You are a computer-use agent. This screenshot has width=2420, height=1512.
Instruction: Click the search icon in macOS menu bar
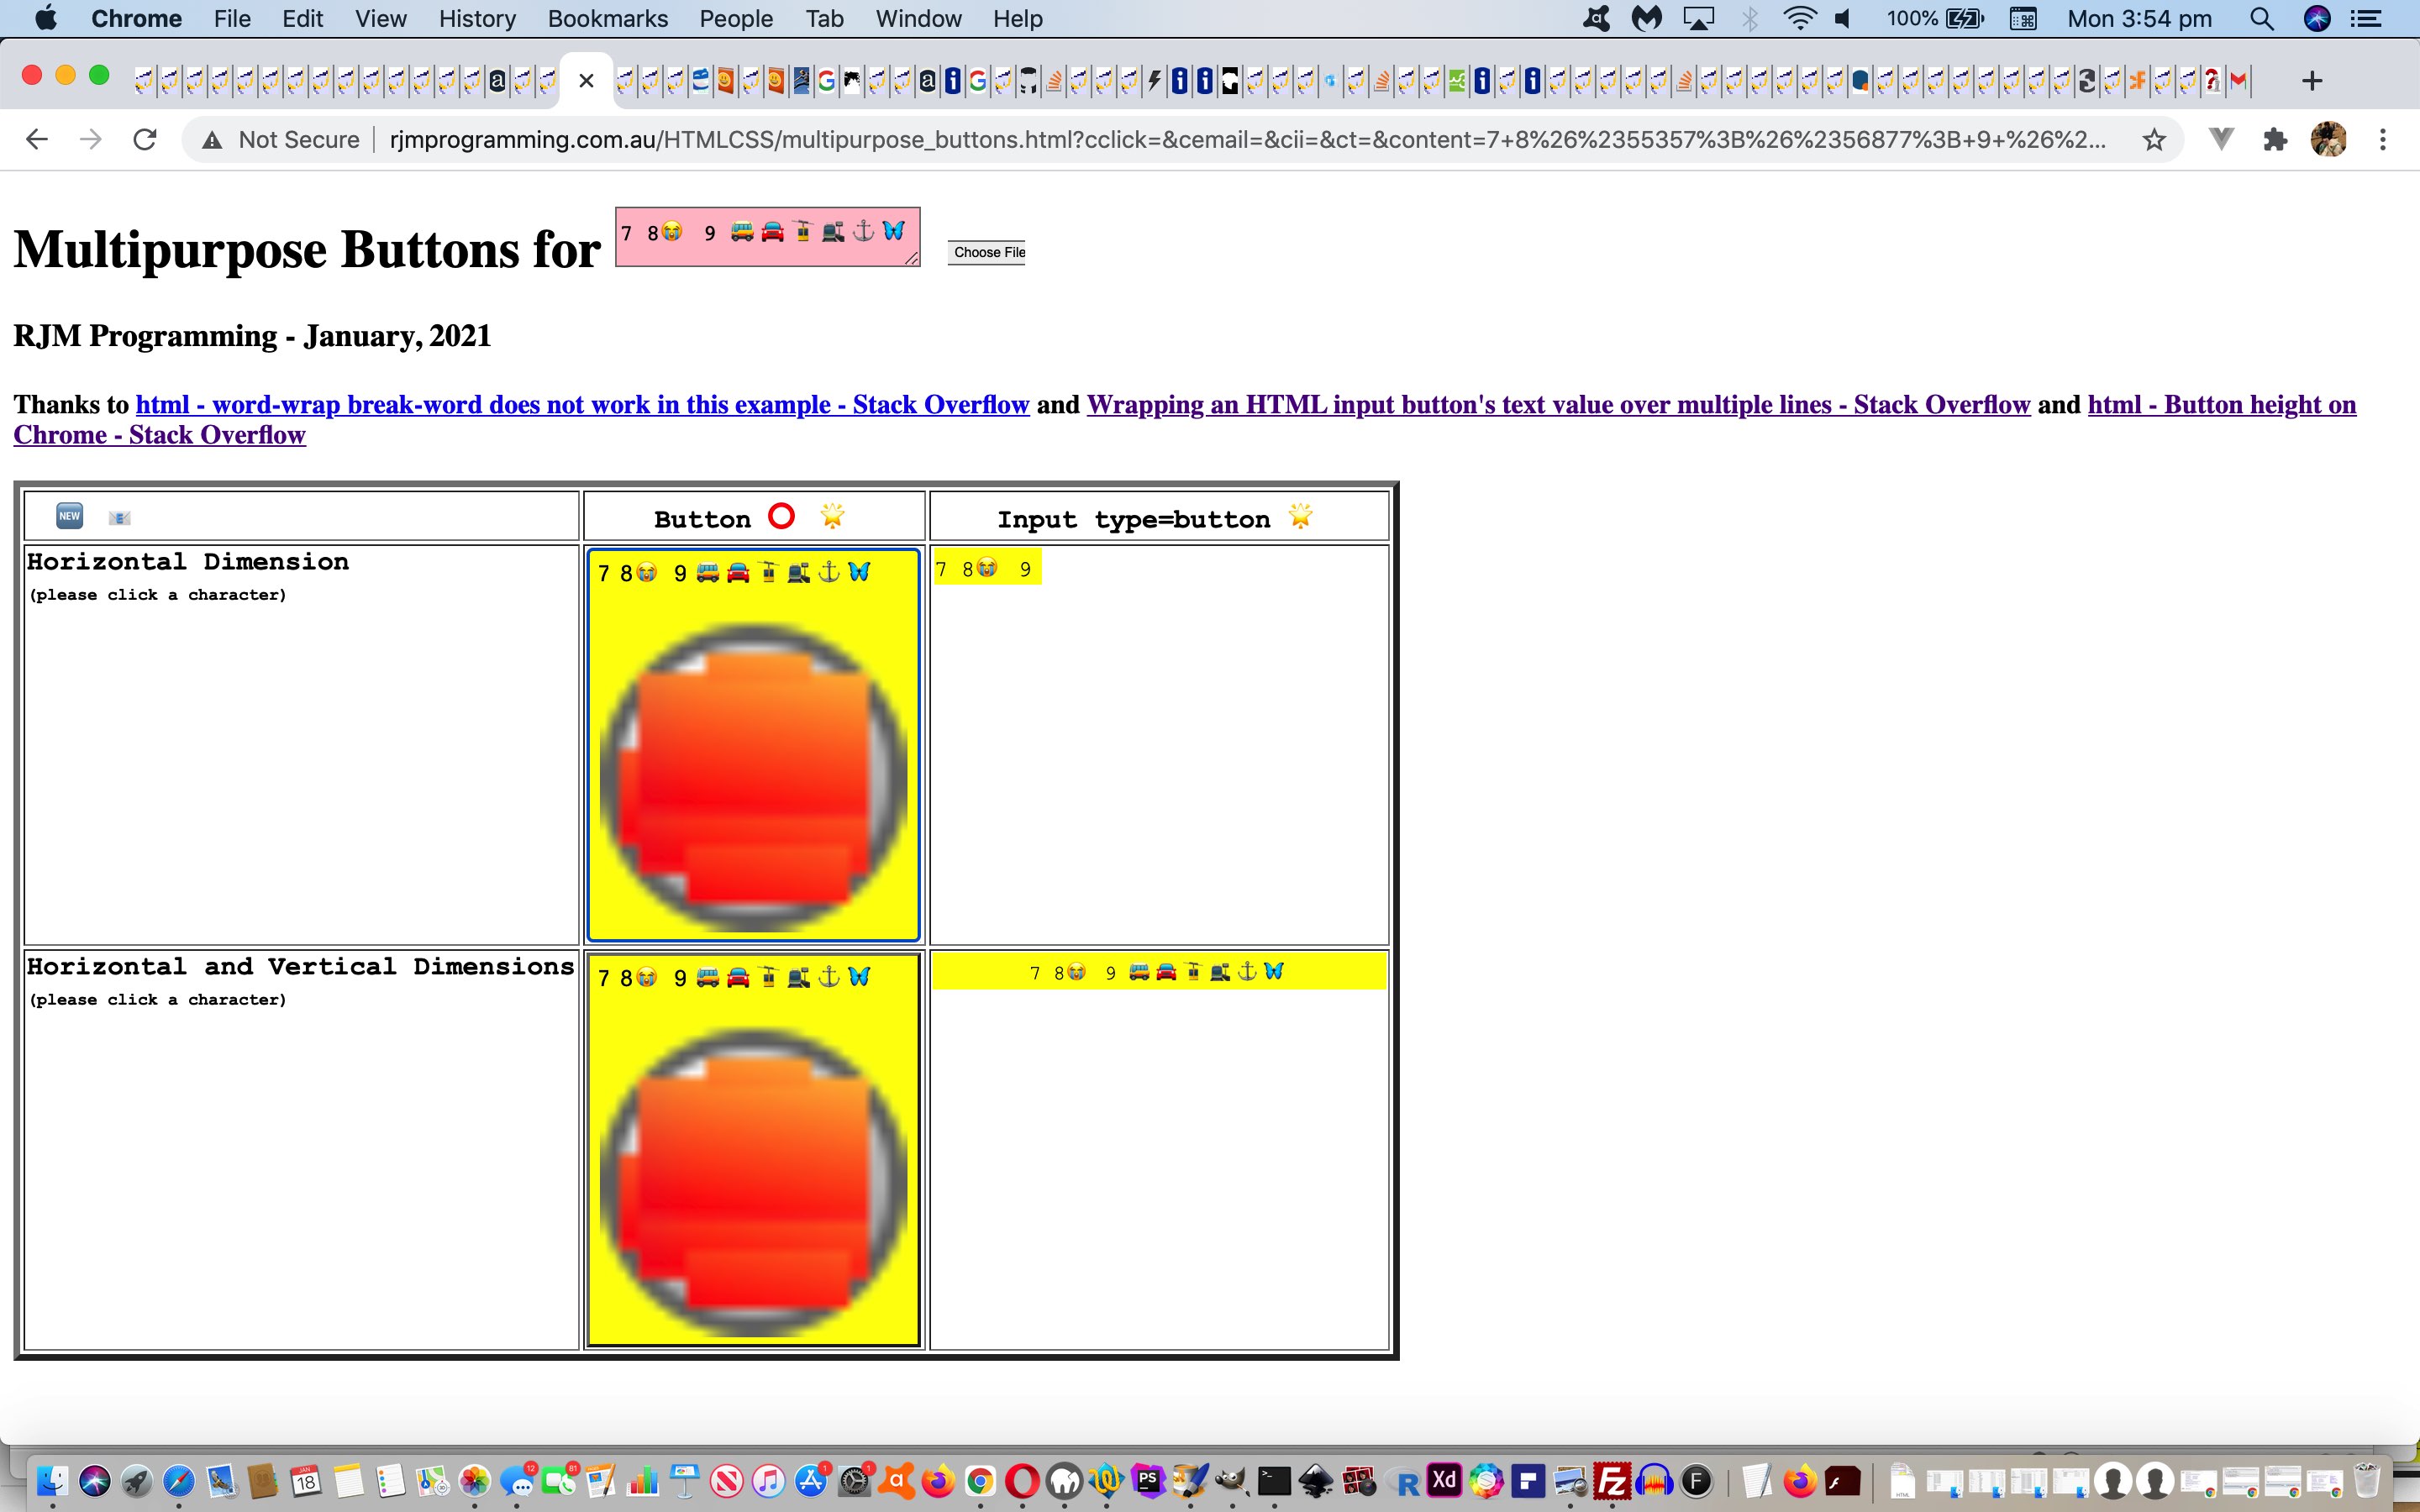(x=2263, y=19)
